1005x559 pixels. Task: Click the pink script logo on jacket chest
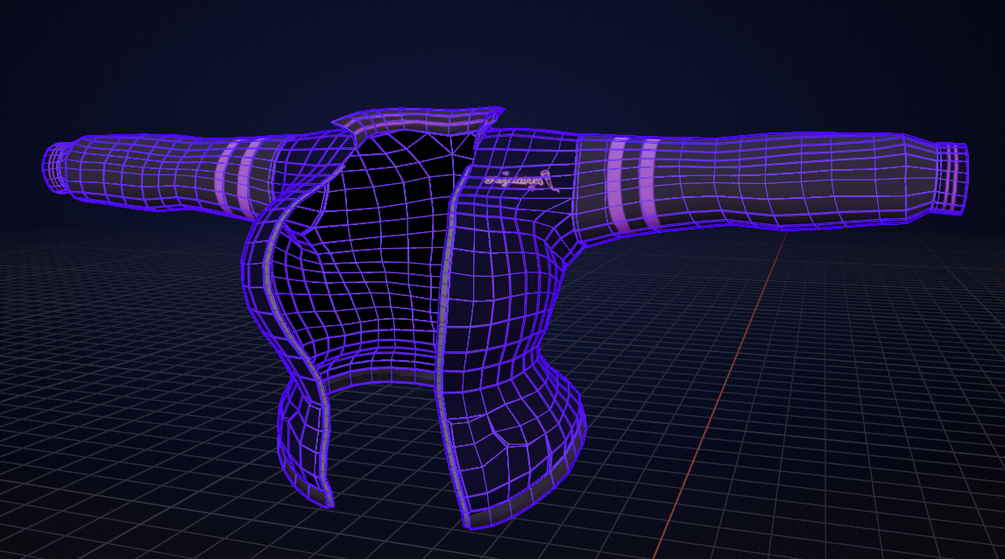[521, 181]
